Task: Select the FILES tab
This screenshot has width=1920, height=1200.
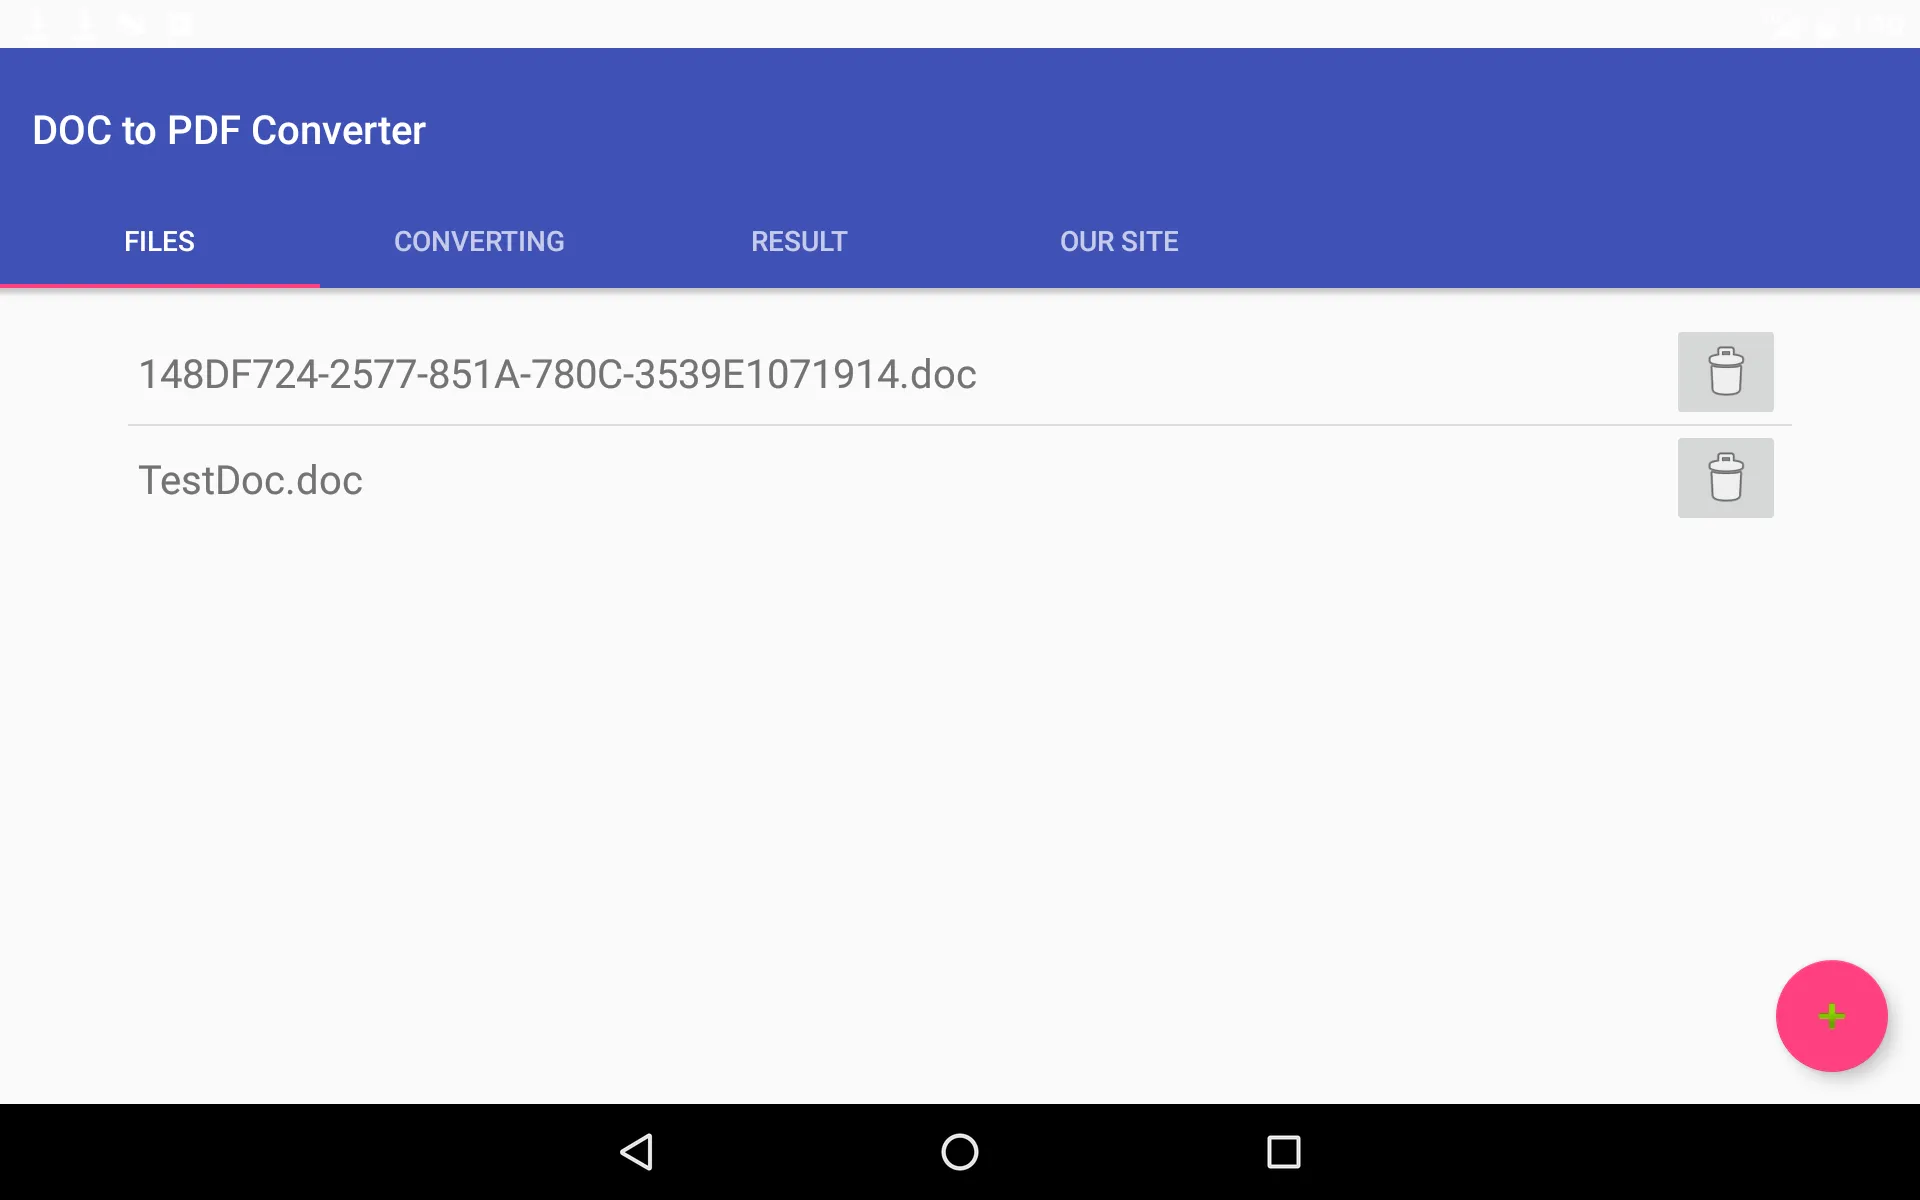Action: click(x=159, y=242)
